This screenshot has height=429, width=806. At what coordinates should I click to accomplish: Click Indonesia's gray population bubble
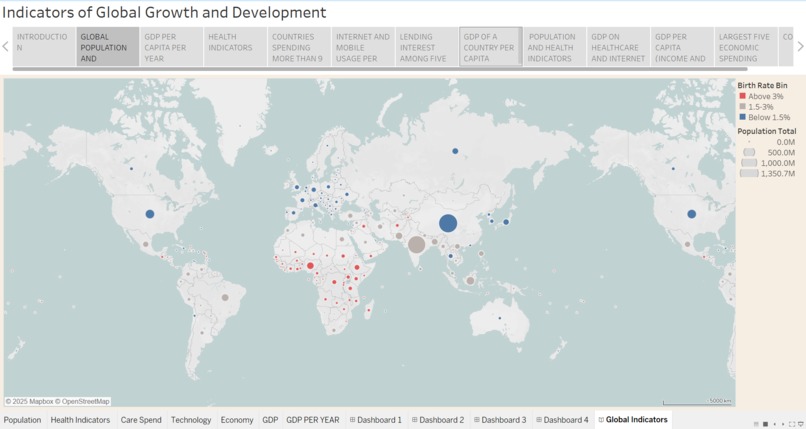click(470, 281)
